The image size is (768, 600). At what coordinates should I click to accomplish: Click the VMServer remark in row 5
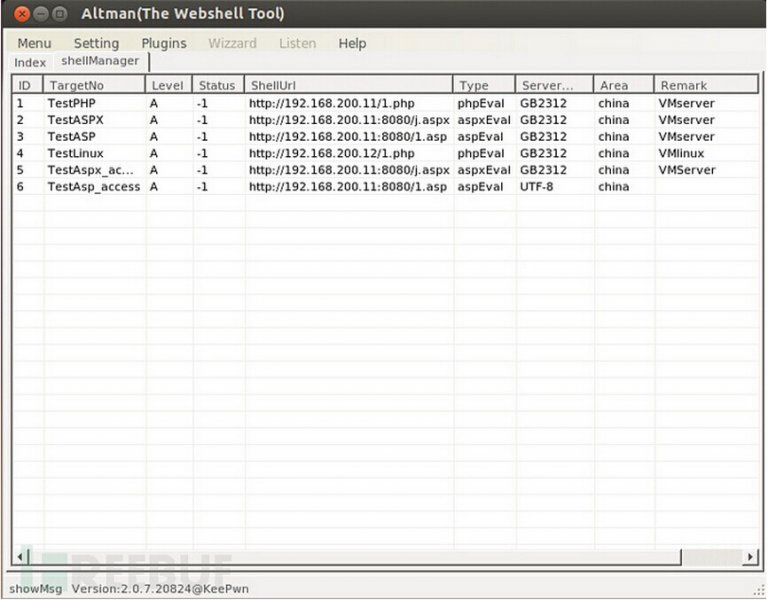click(687, 170)
